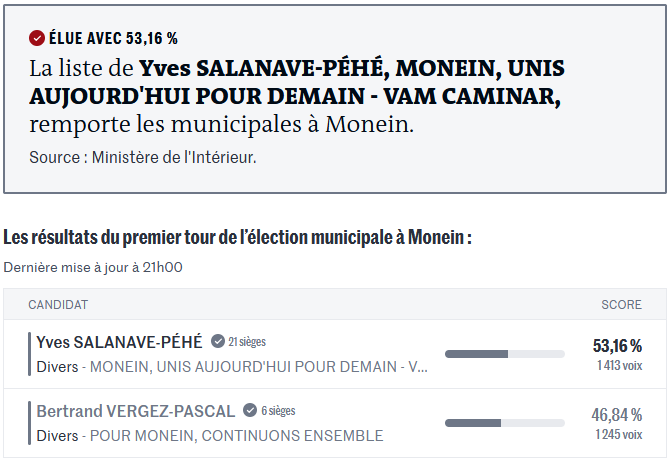The width and height of the screenshot is (671, 461).
Task: Click the checkmark icon beside Yves SALANAVE-PÉHÉ
Action: tap(218, 342)
